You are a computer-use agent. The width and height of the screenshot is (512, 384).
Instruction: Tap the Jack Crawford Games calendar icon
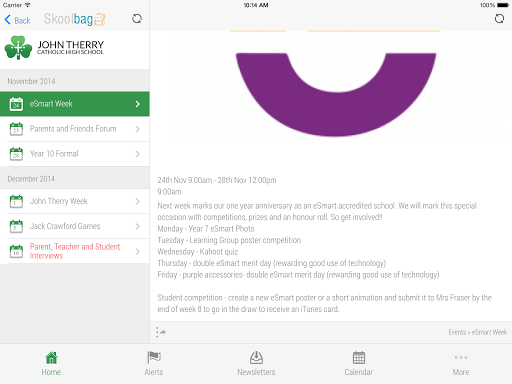(16, 226)
